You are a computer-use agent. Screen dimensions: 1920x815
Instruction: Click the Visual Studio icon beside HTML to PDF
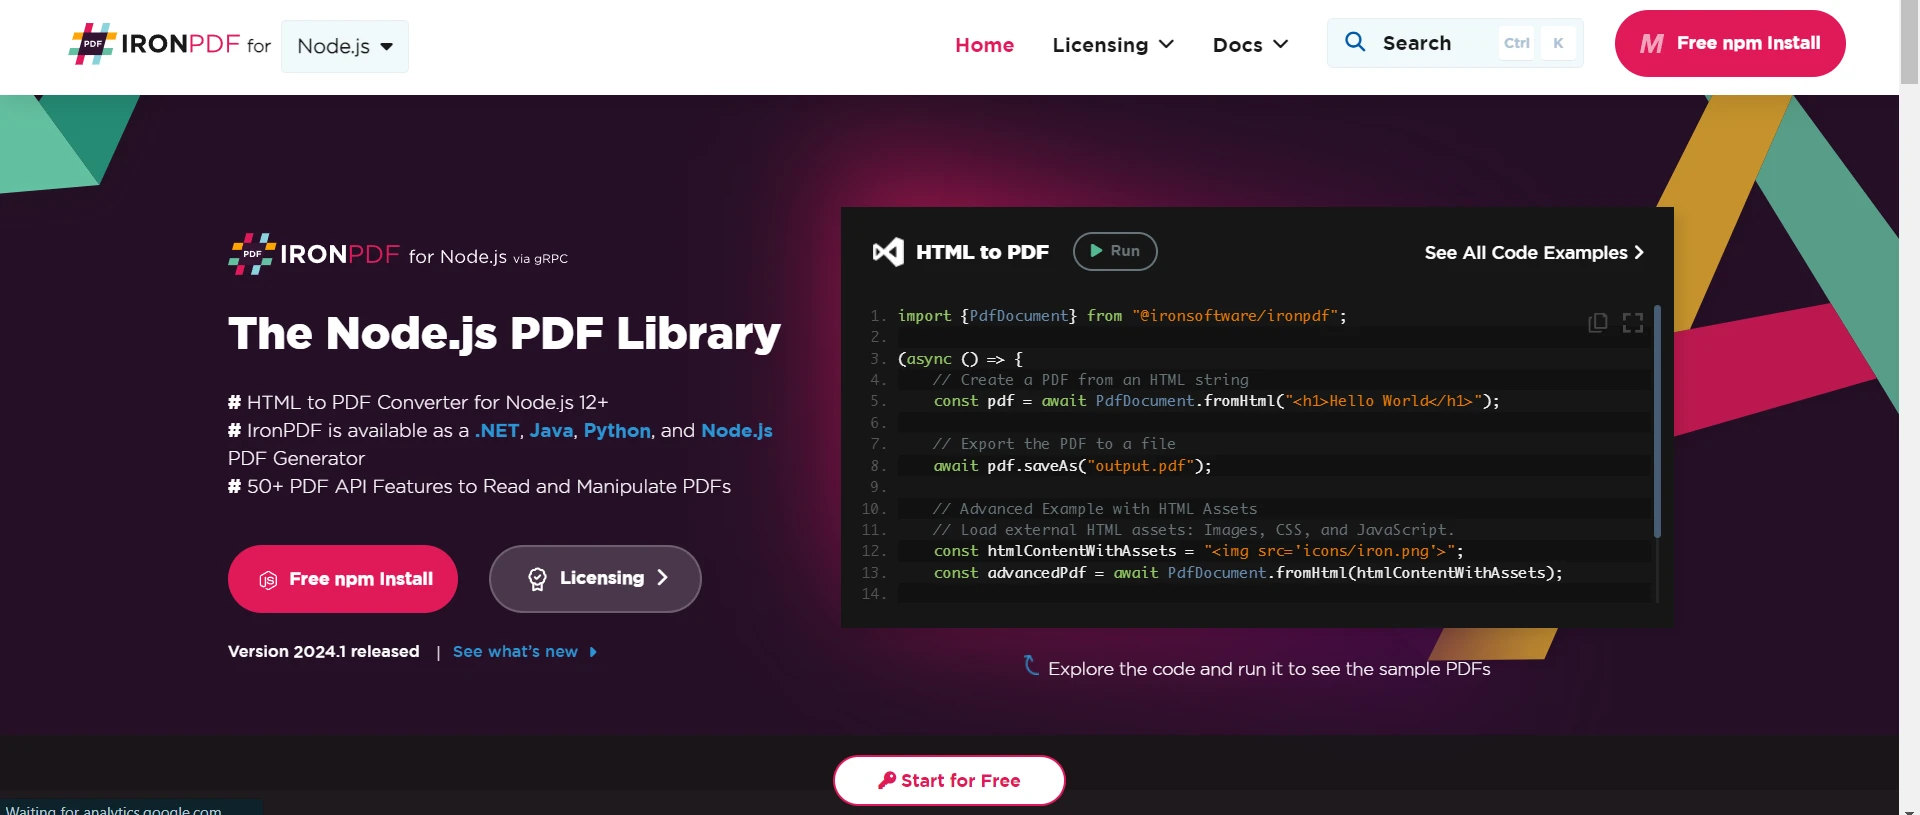pyautogui.click(x=888, y=252)
